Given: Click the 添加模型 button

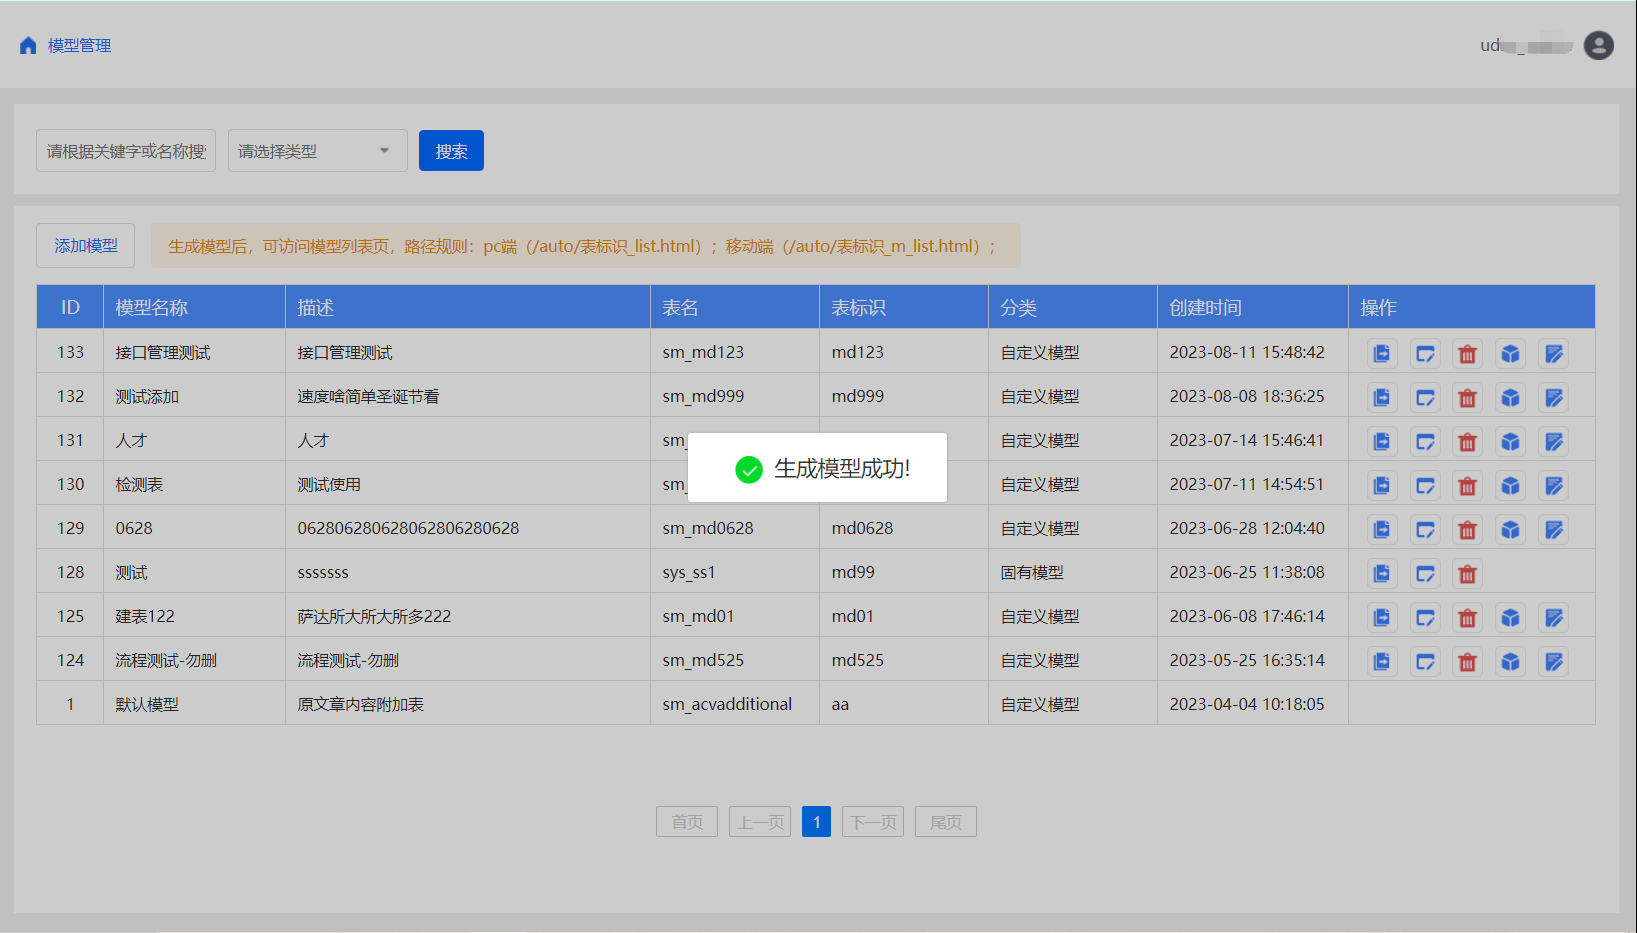Looking at the screenshot, I should click(86, 246).
